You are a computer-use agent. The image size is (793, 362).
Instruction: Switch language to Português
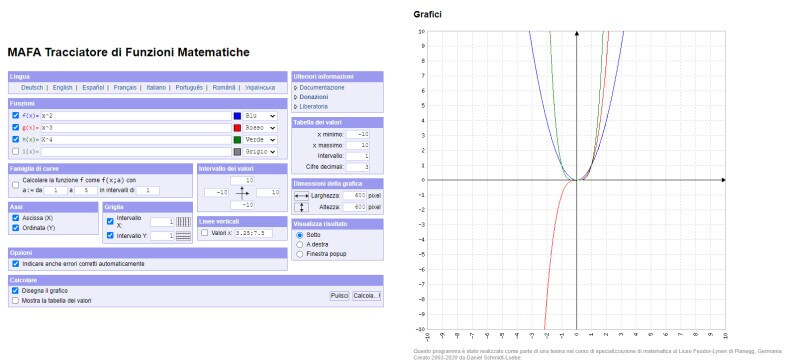coord(189,87)
